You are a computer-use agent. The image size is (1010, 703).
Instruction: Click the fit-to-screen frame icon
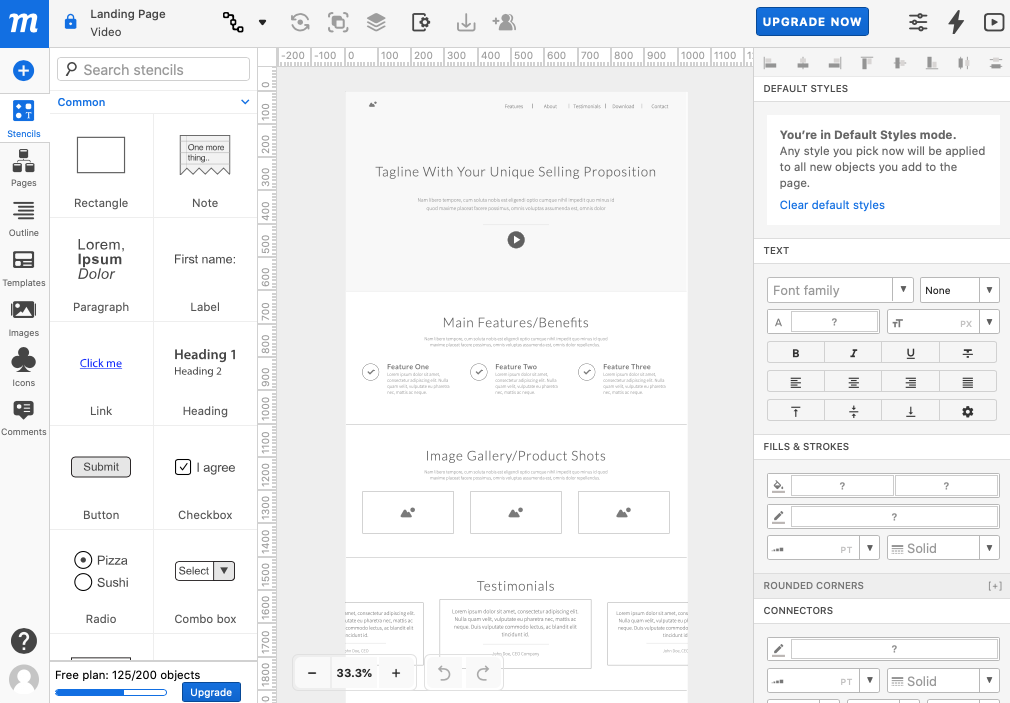coord(338,23)
